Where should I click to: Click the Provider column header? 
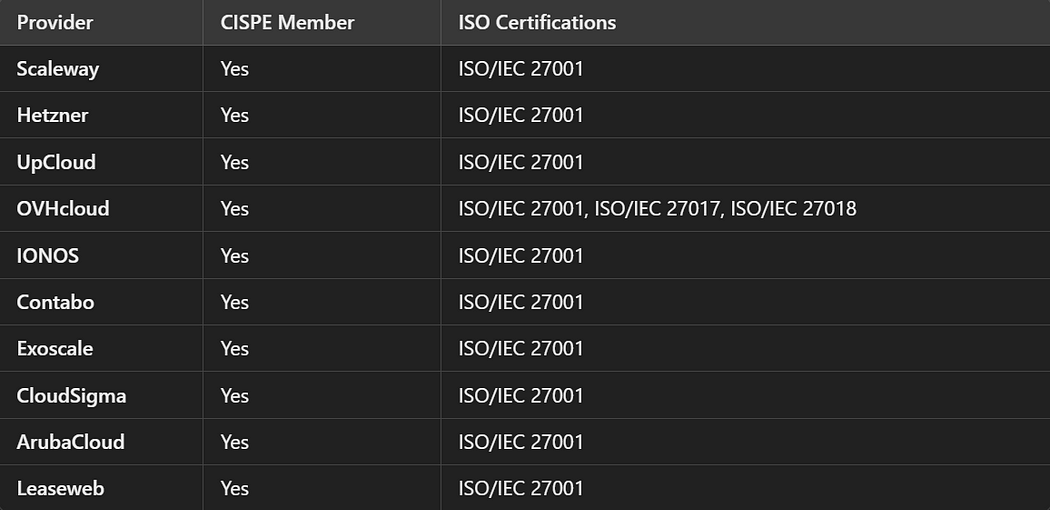tap(55, 22)
